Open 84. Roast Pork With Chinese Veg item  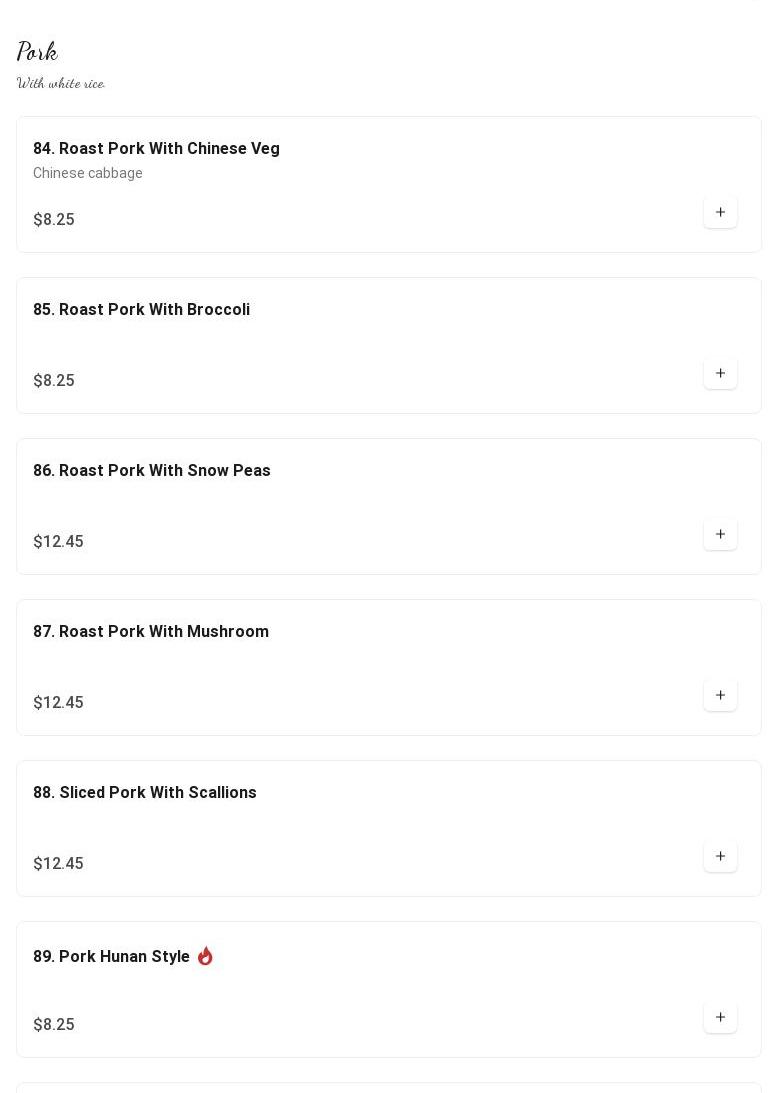click(x=156, y=149)
